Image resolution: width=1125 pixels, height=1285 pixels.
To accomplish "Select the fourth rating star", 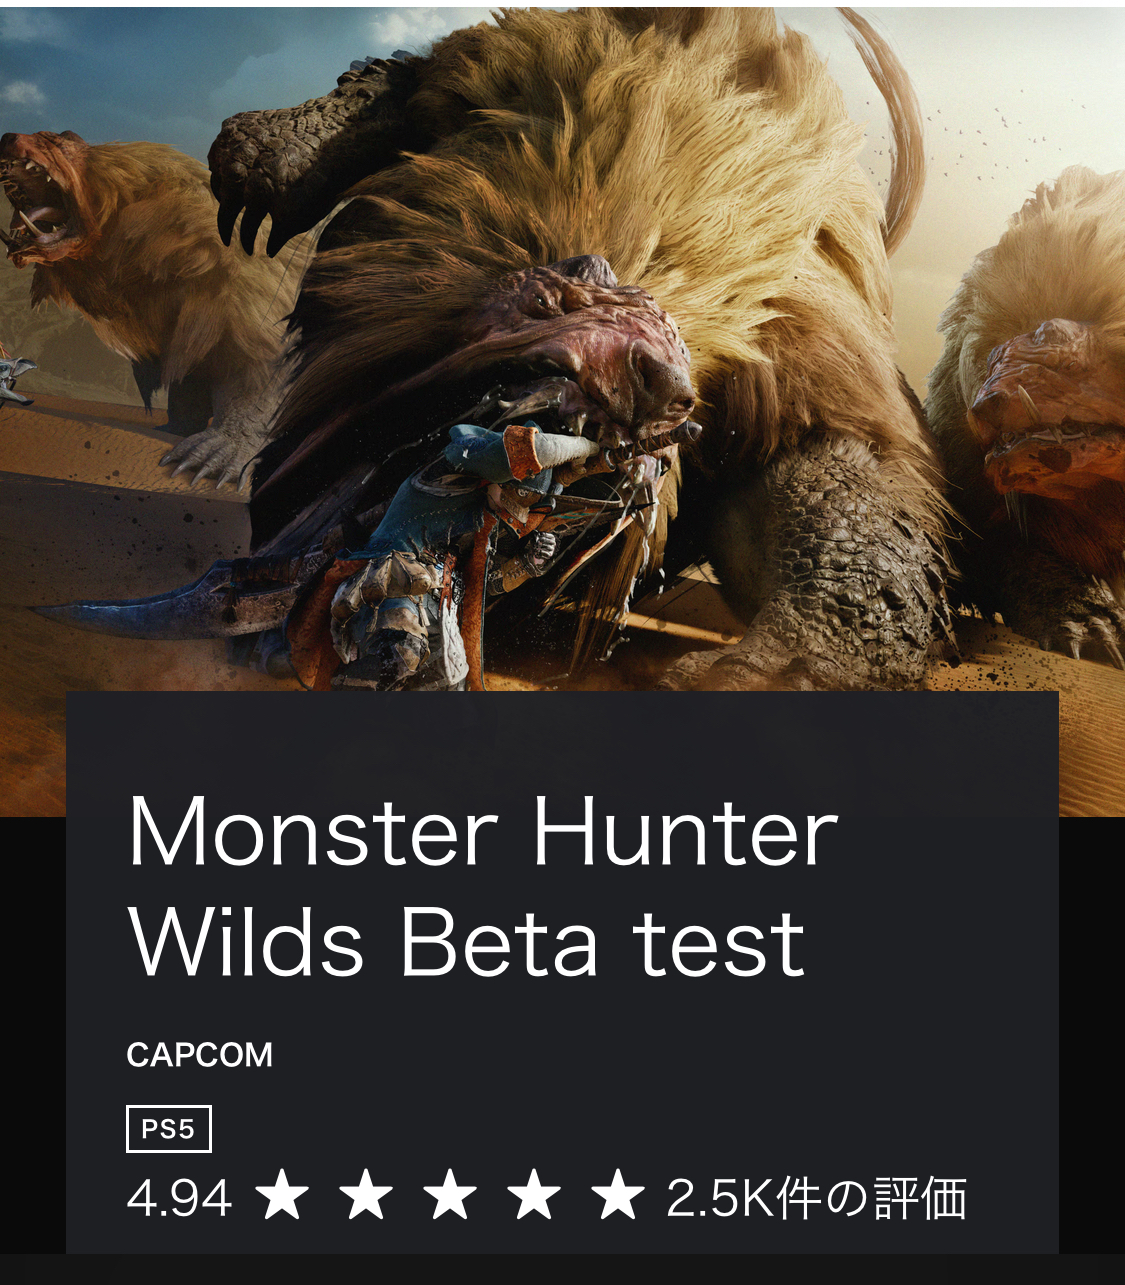I will tap(534, 1196).
